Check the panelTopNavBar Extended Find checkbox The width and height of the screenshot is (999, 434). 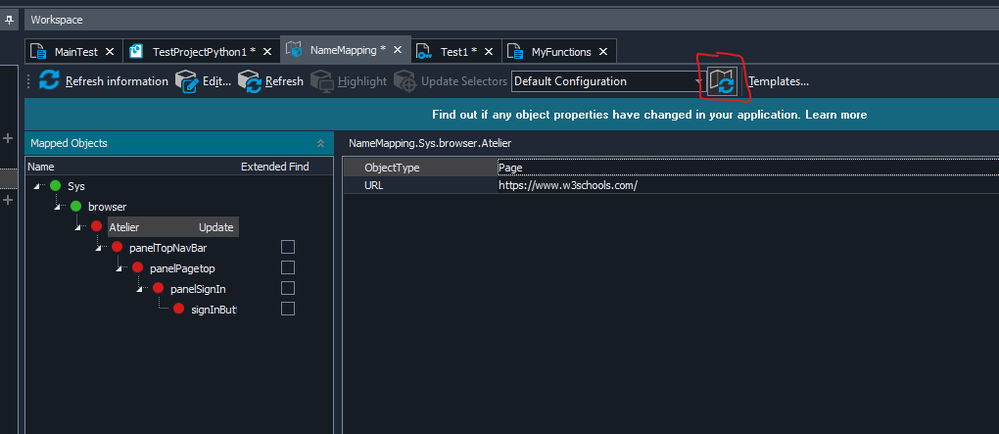coord(288,247)
